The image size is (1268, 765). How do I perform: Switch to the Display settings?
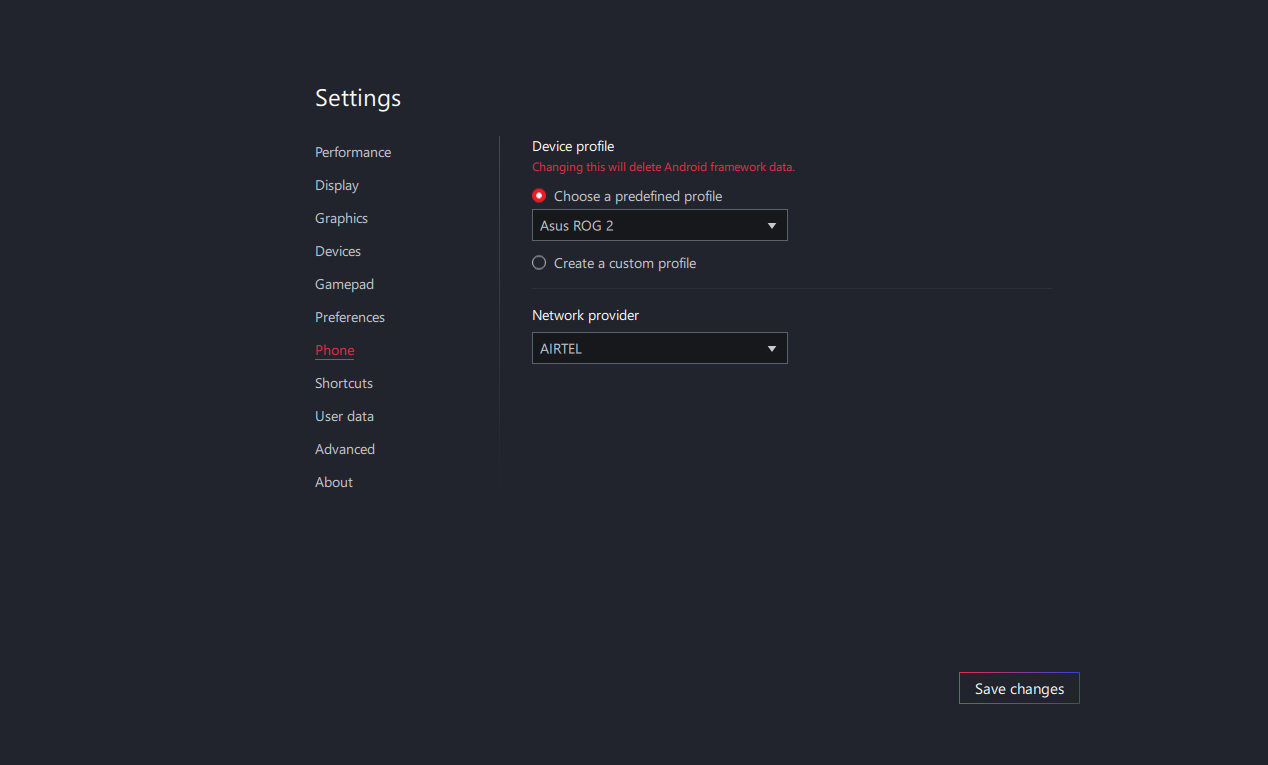click(x=337, y=185)
